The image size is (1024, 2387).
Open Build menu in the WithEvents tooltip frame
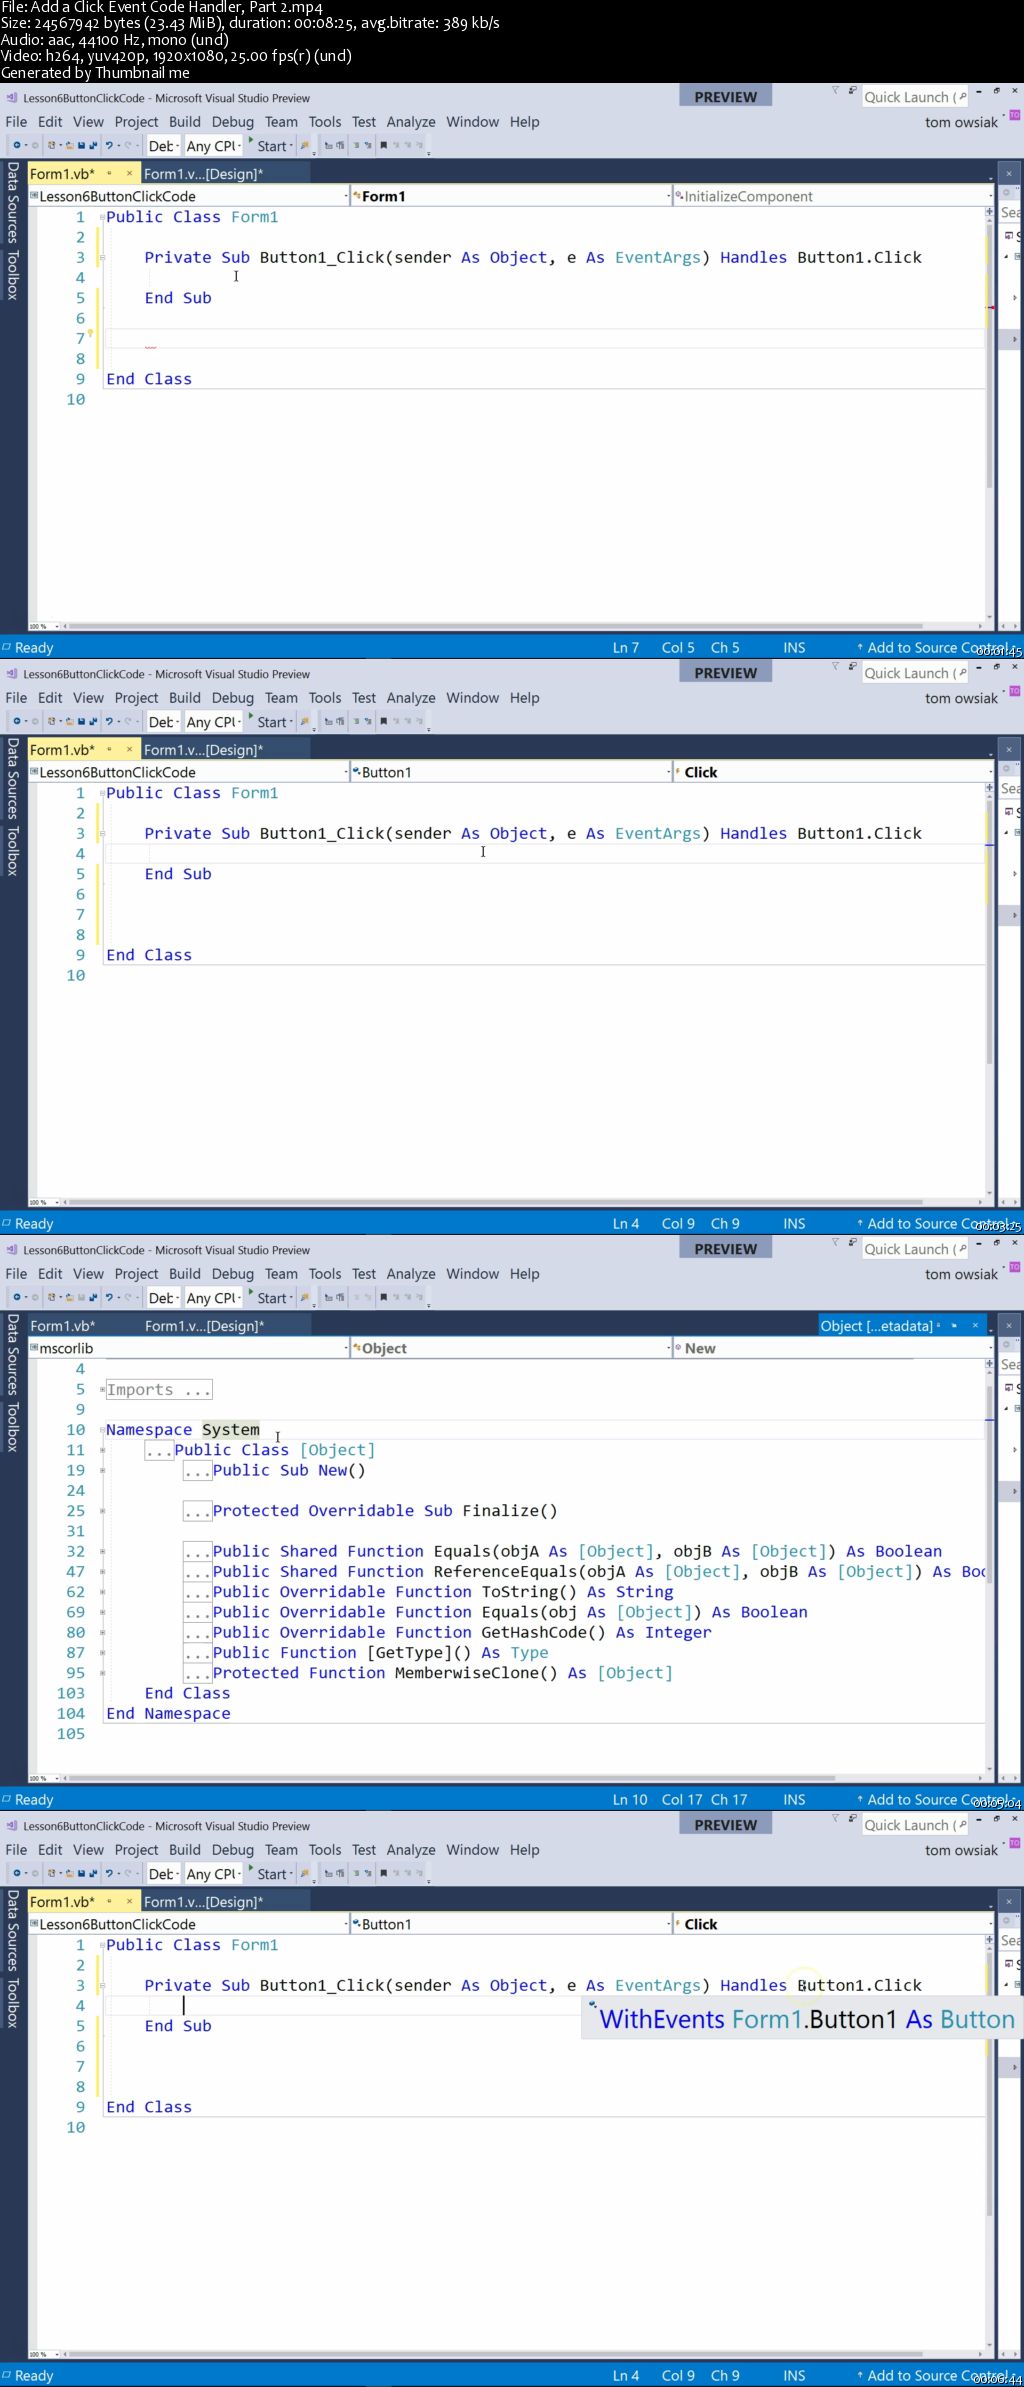click(x=185, y=1850)
